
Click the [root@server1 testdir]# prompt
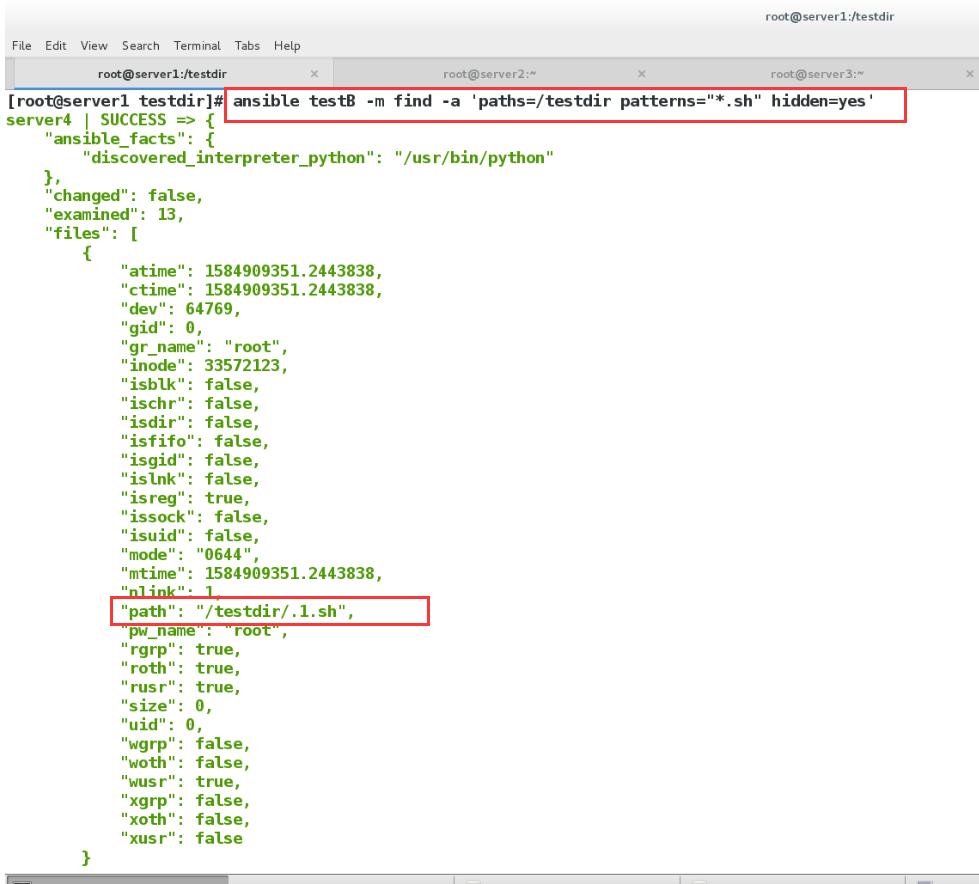115,101
